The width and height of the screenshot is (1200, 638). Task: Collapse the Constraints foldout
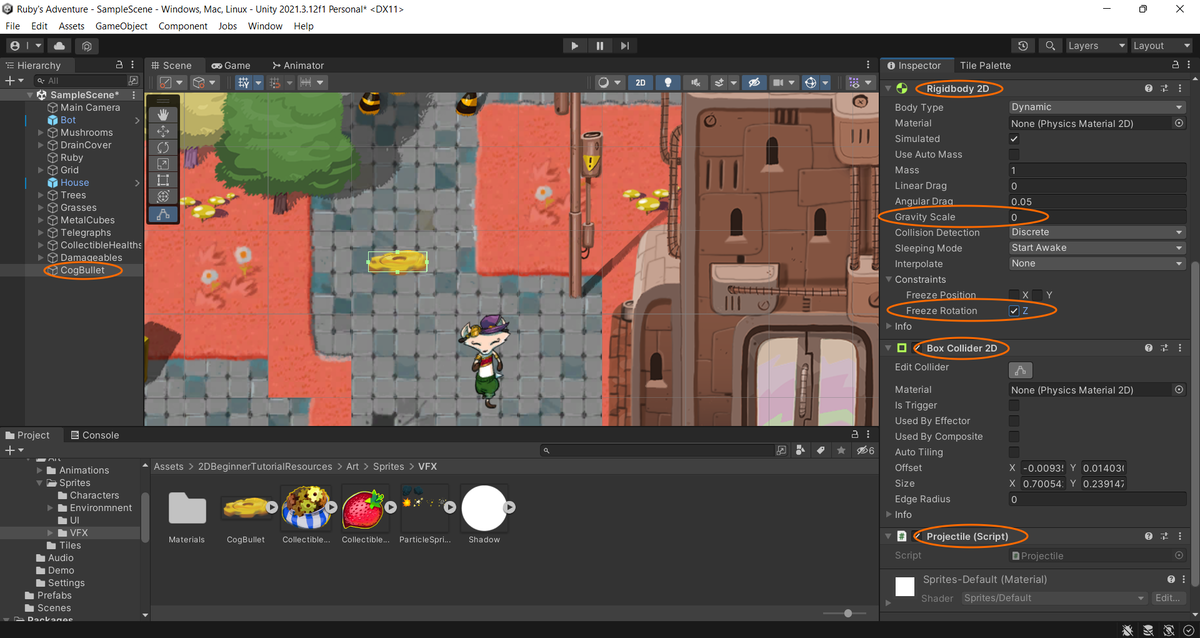tap(889, 279)
